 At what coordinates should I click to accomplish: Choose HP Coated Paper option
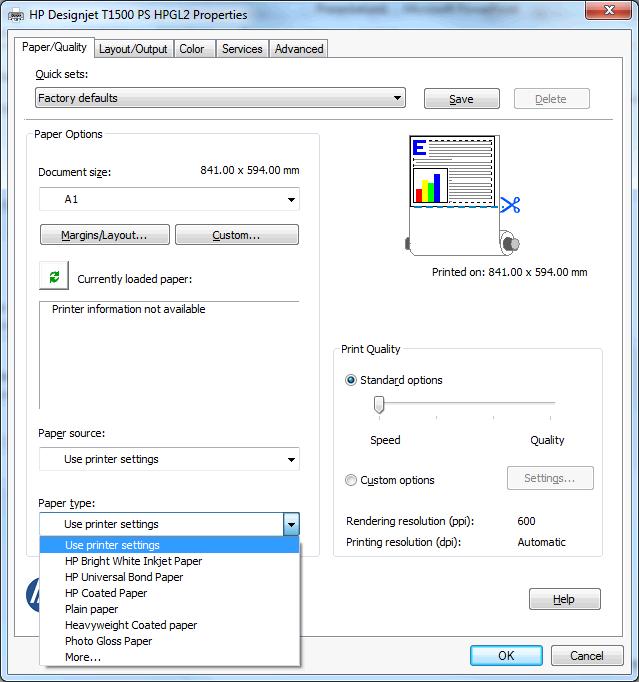[x=169, y=593]
